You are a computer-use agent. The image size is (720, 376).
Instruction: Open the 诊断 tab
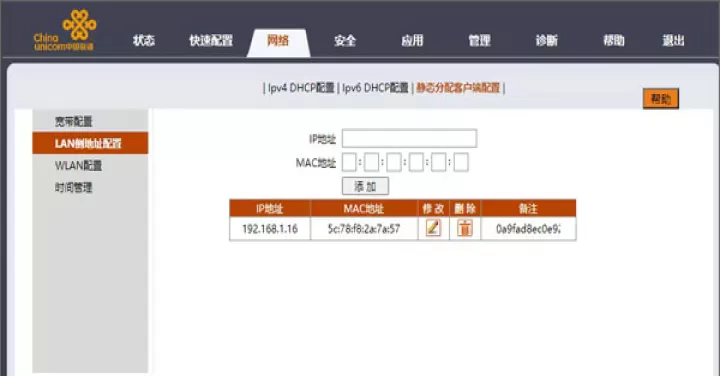(x=546, y=40)
